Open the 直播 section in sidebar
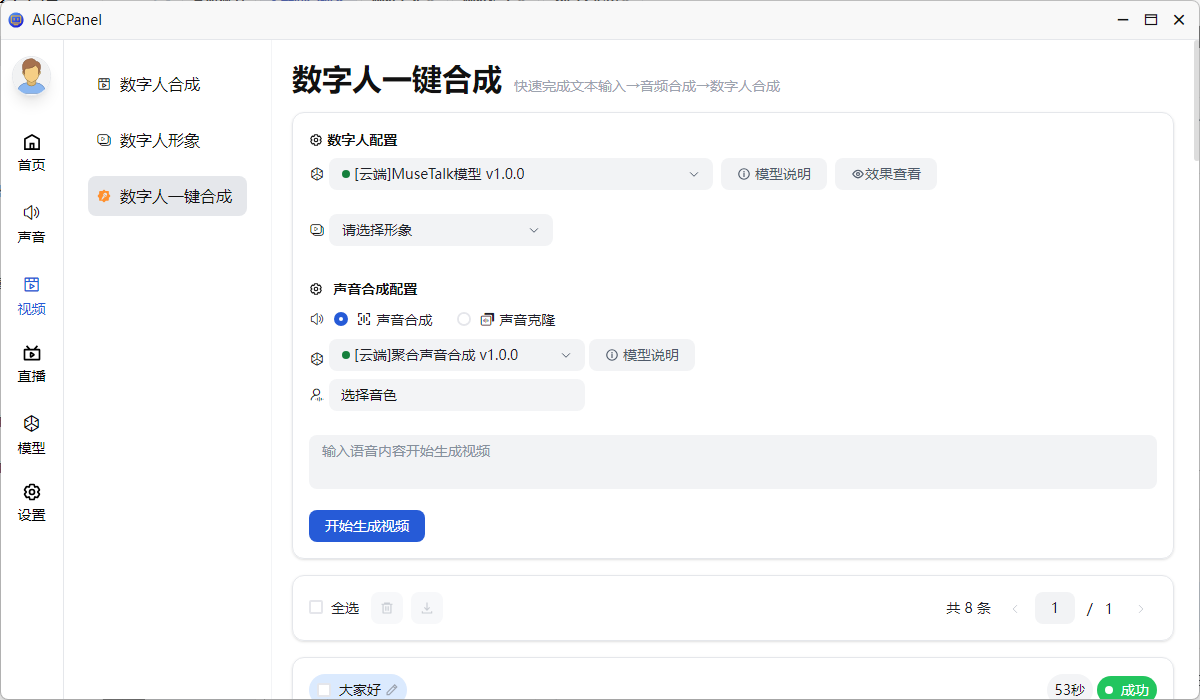1200x700 pixels. 31,364
